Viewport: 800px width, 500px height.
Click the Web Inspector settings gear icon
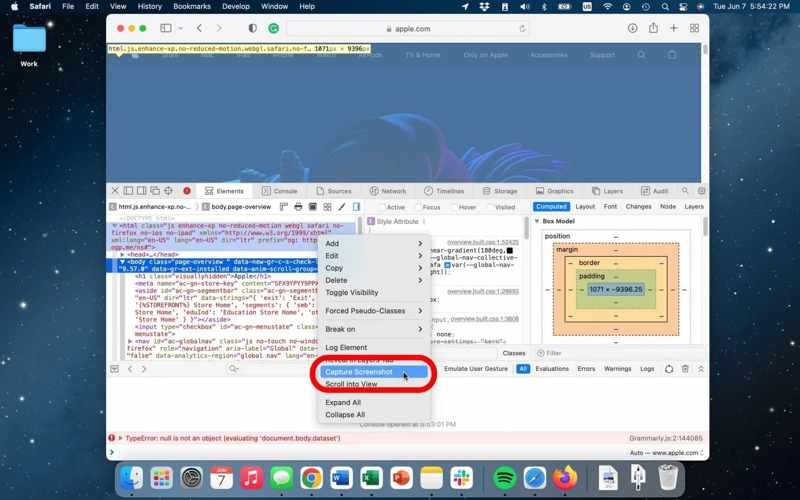(701, 191)
